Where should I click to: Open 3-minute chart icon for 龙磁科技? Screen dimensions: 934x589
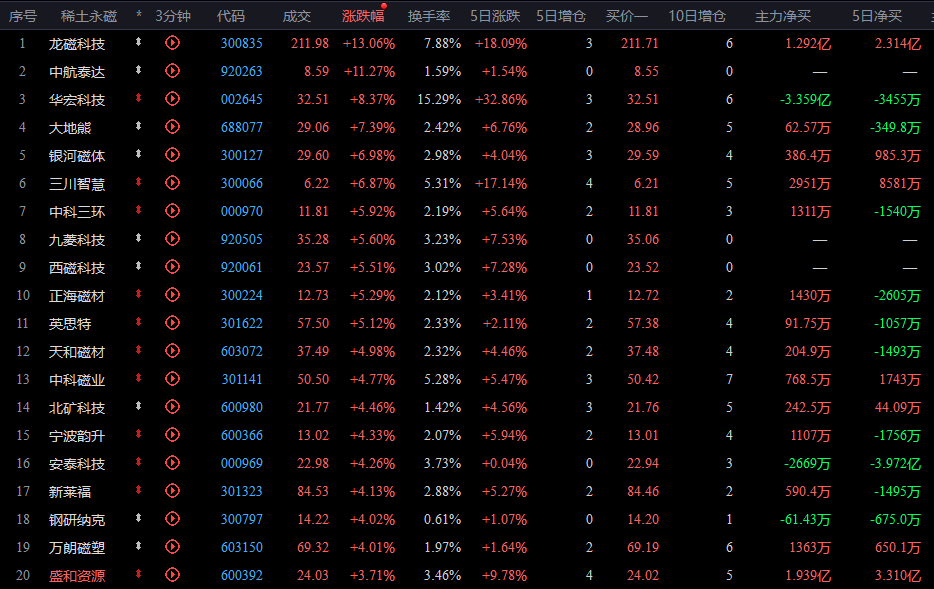(172, 43)
